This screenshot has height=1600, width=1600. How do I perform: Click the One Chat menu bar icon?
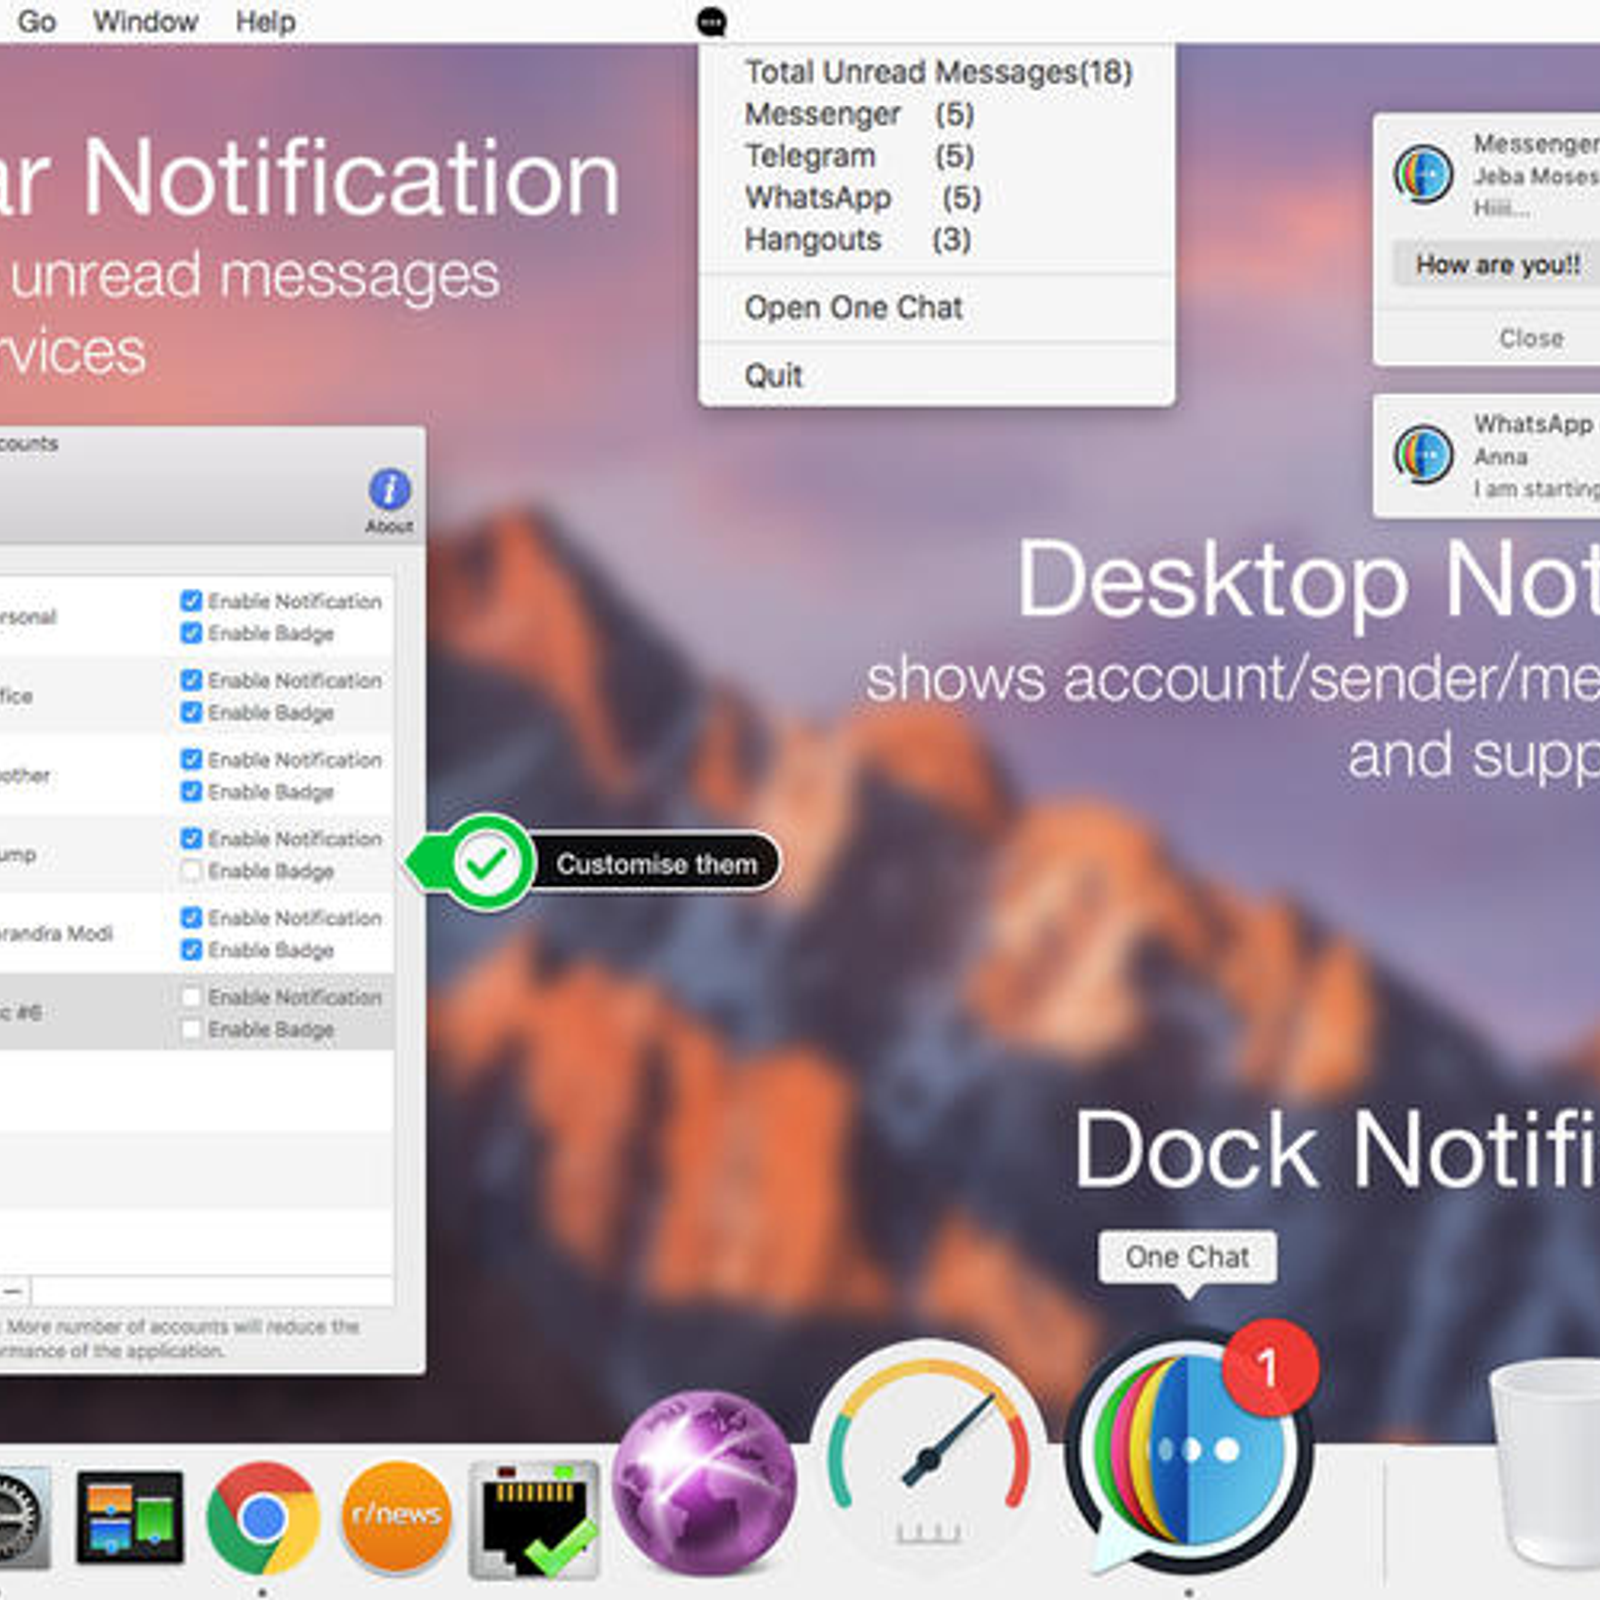(x=711, y=21)
